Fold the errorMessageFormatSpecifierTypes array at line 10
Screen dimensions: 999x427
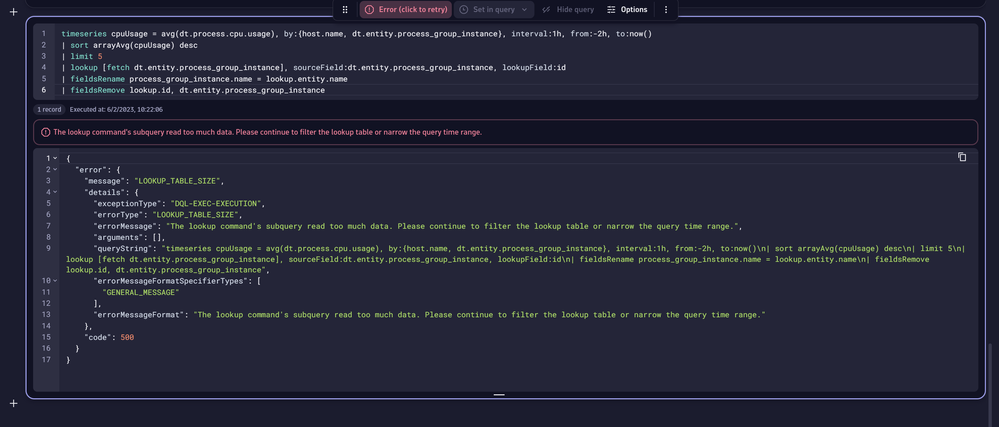pos(54,280)
